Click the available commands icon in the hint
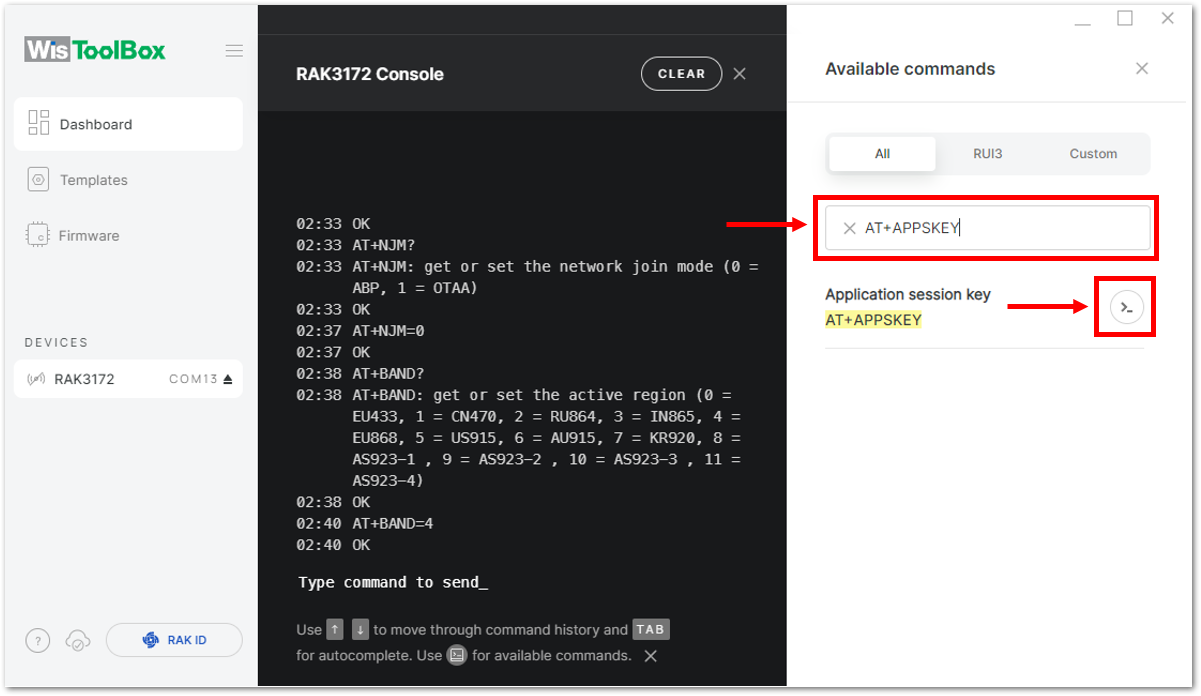 pyautogui.click(x=457, y=656)
